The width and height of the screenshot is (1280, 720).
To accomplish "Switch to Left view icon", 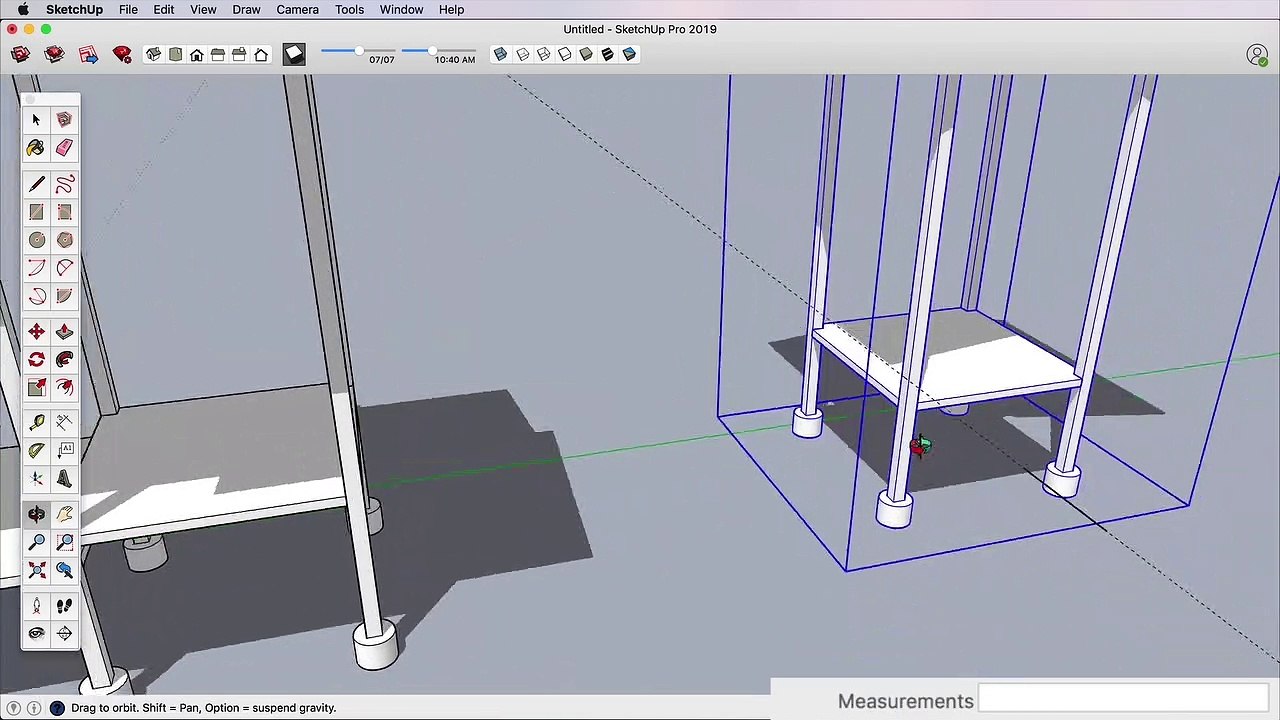I will click(x=261, y=55).
